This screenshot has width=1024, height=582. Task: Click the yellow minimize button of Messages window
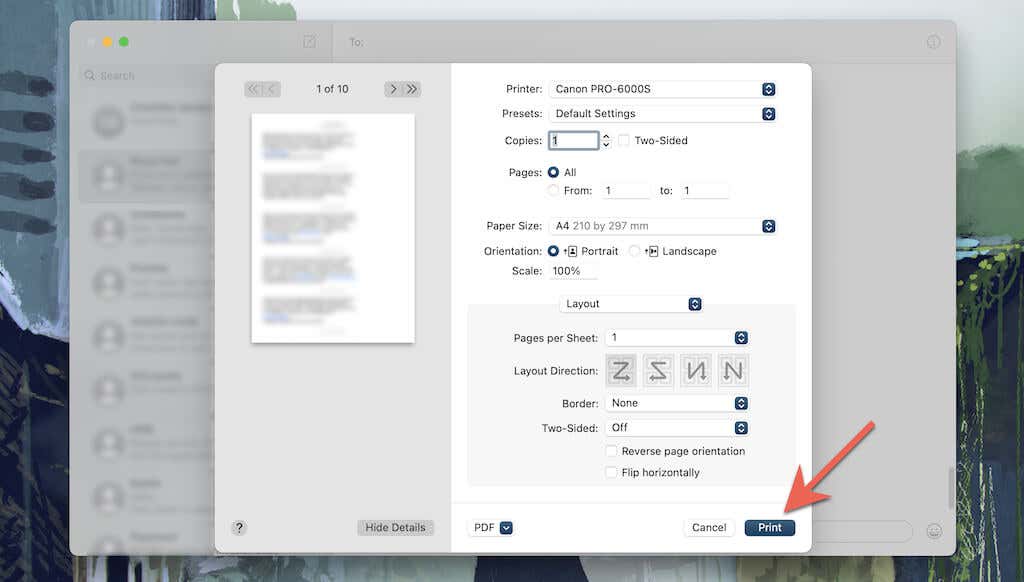click(x=107, y=42)
